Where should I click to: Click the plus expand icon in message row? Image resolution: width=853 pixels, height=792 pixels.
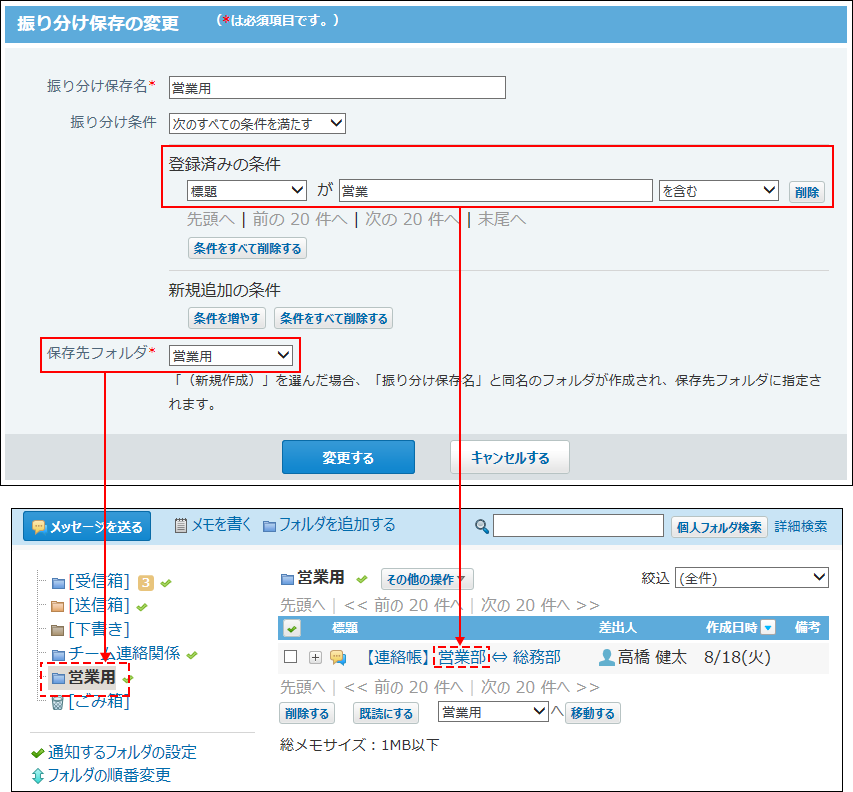point(315,657)
